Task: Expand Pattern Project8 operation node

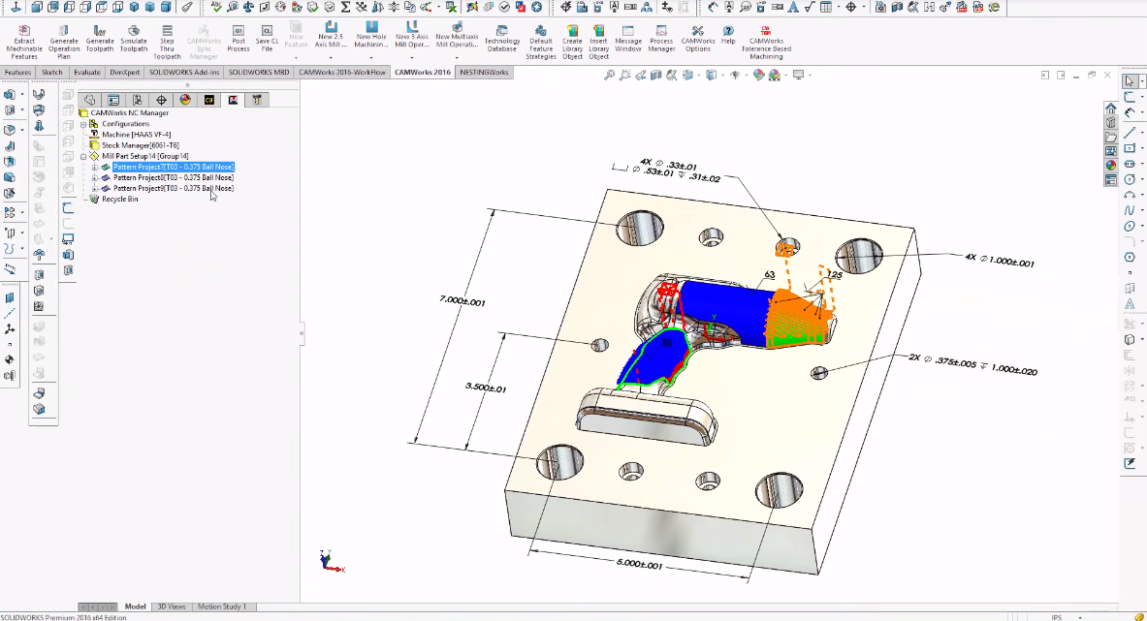Action: point(94,178)
